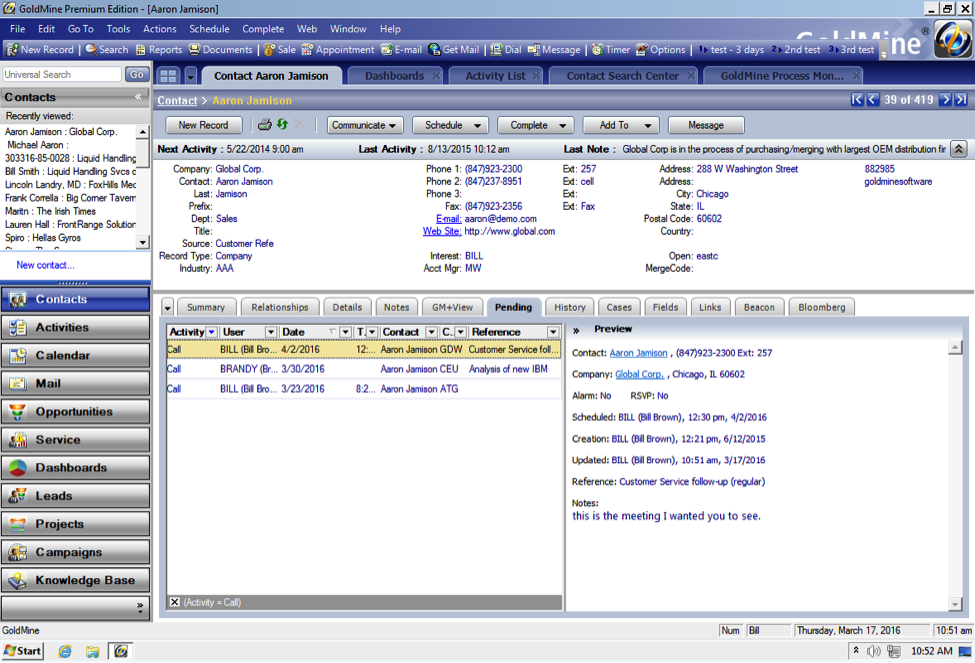Click the Sale toolbar icon
The height and width of the screenshot is (663, 975).
tap(279, 49)
